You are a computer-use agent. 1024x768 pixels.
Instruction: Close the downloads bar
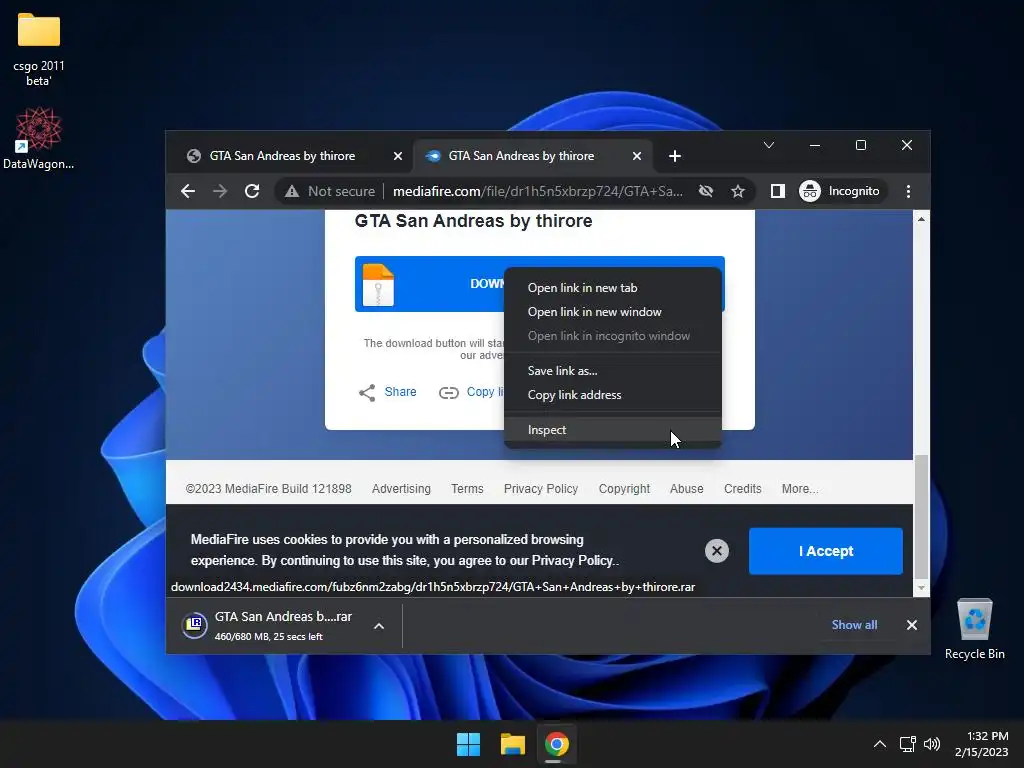coord(912,625)
